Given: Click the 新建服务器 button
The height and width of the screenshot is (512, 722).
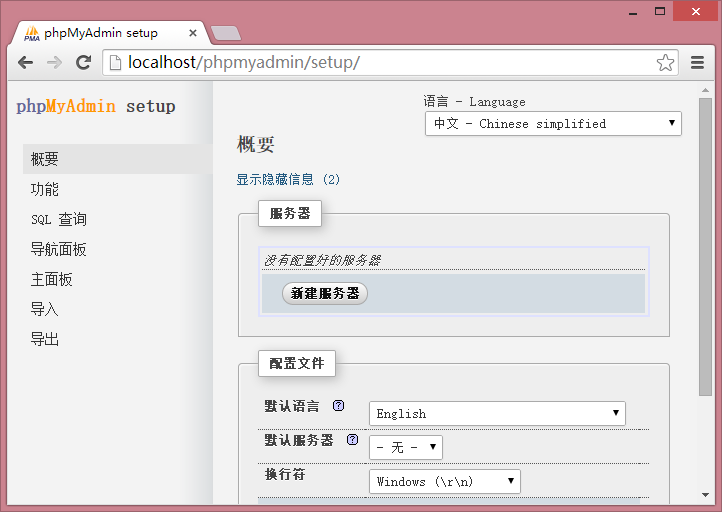Looking at the screenshot, I should pos(325,293).
